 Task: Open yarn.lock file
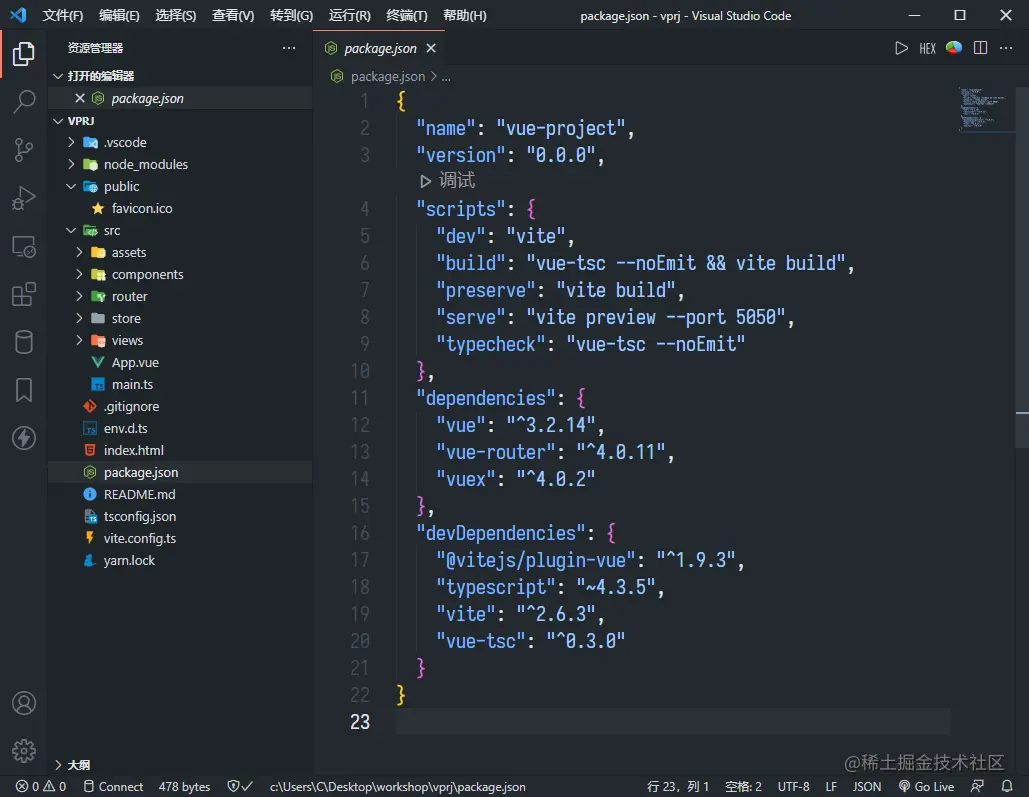129,560
